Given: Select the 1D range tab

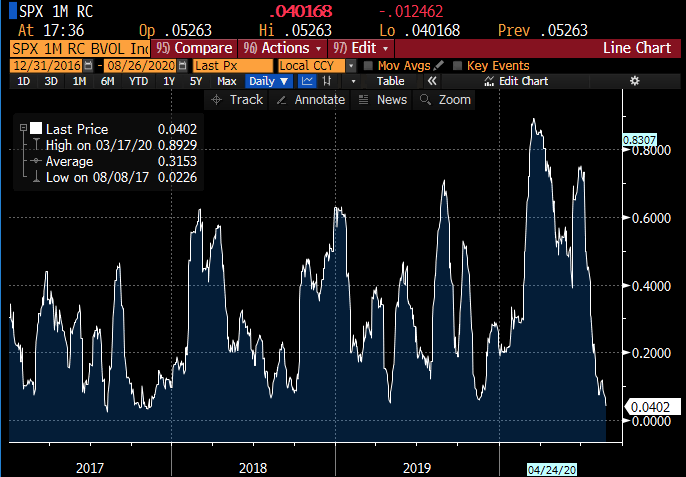Looking at the screenshot, I should [x=24, y=81].
